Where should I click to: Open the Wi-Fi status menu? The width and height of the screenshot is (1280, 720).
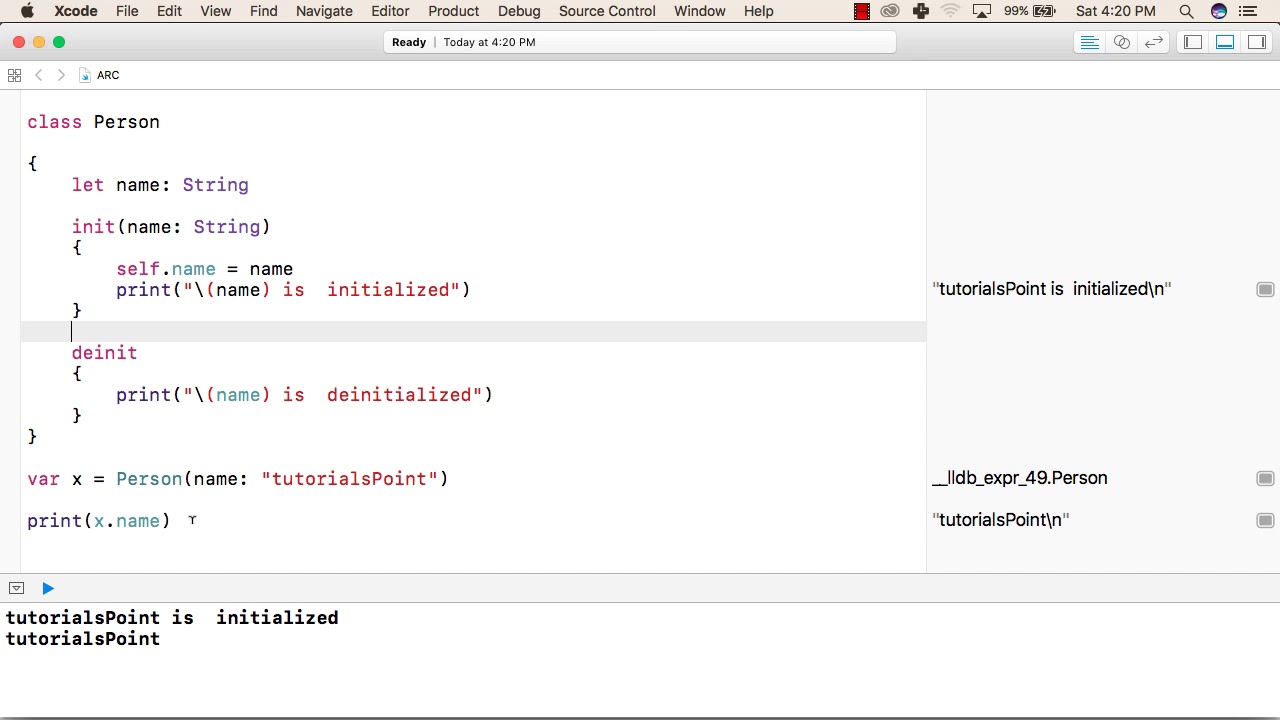coord(950,11)
